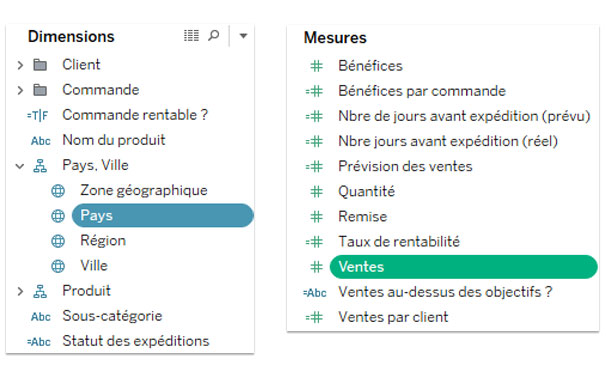The width and height of the screenshot is (606, 374).
Task: Select Ventes au-dessus des objectifs ? field
Action: click(x=445, y=292)
